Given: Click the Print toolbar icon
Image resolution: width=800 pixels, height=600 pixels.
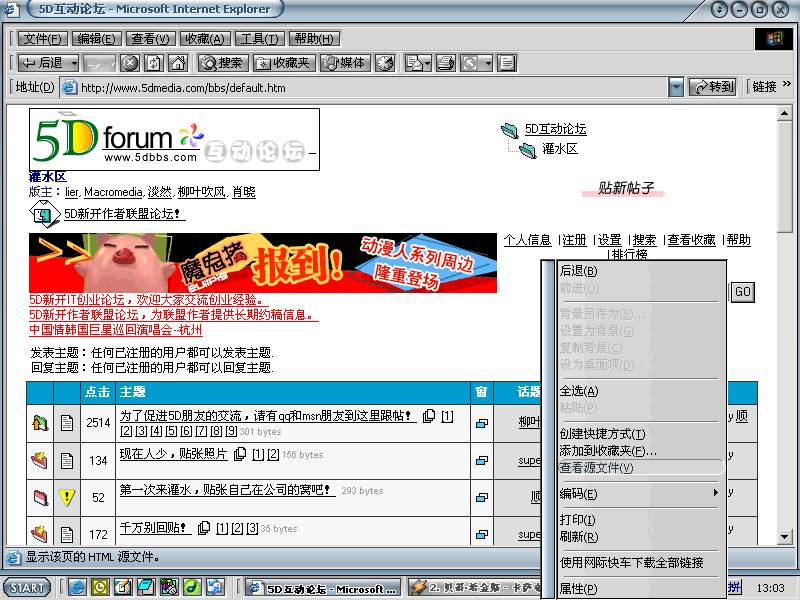Looking at the screenshot, I should click(446, 63).
